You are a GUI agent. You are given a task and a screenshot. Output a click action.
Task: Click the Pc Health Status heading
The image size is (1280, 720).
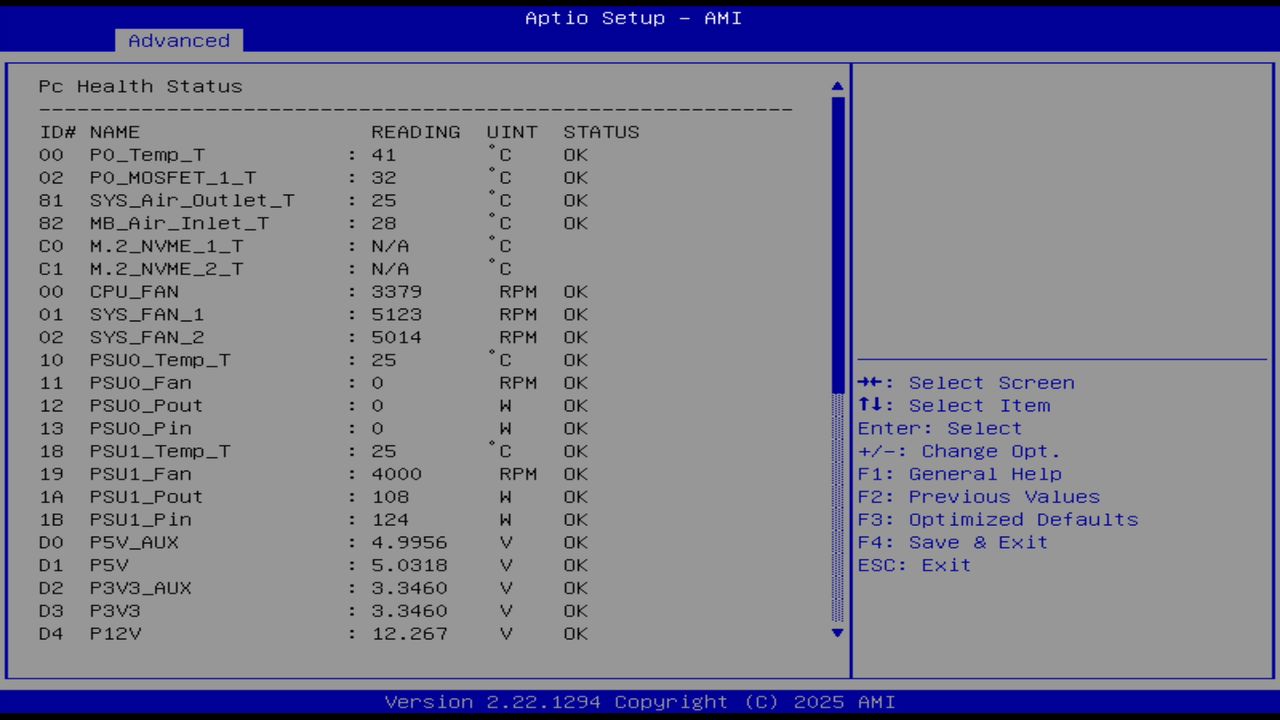coord(140,86)
